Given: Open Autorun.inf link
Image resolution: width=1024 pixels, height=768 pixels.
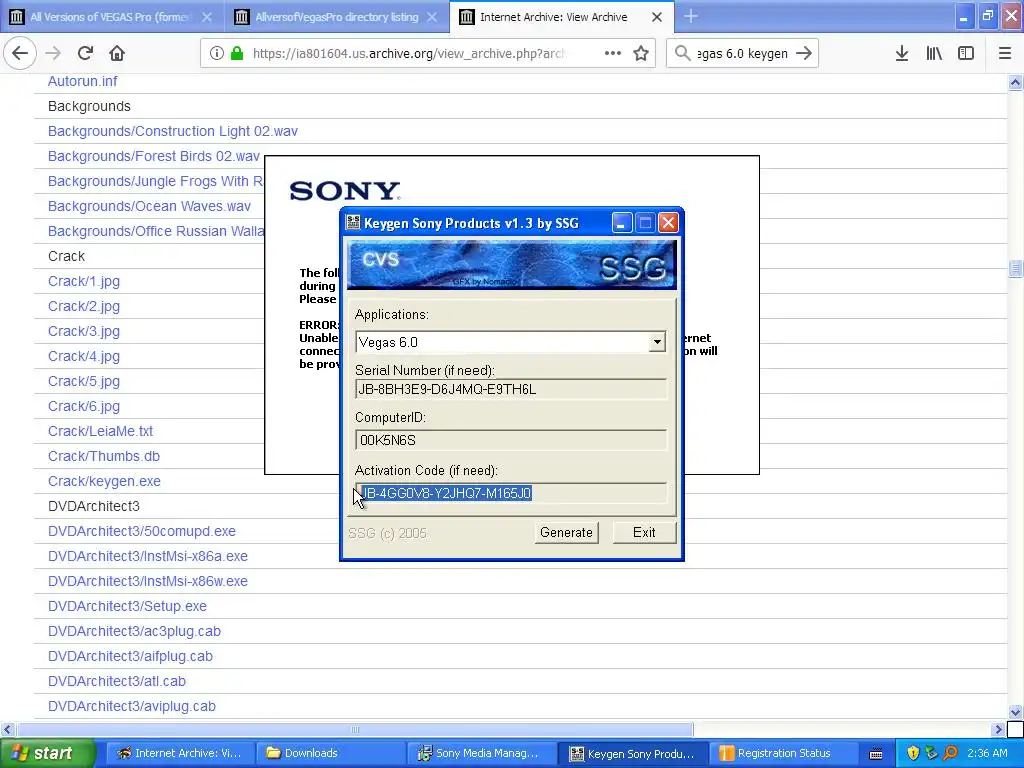Looking at the screenshot, I should (x=82, y=81).
